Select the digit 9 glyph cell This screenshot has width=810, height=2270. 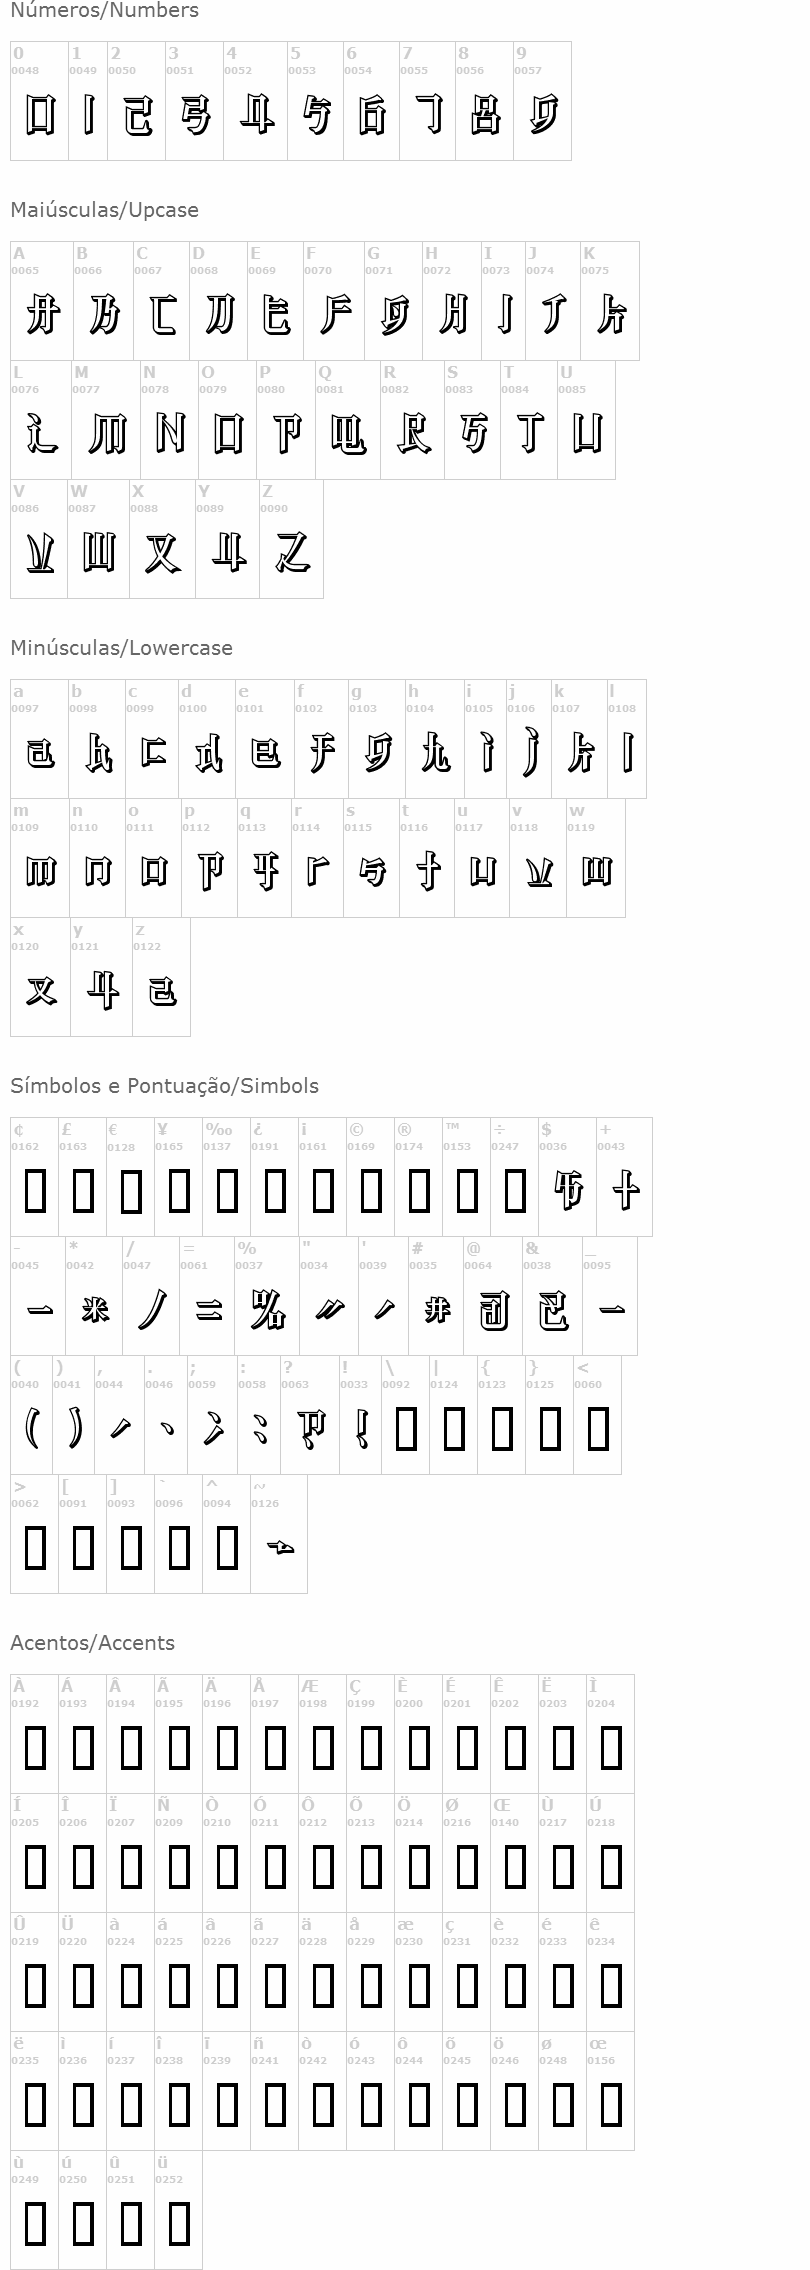coord(543,101)
